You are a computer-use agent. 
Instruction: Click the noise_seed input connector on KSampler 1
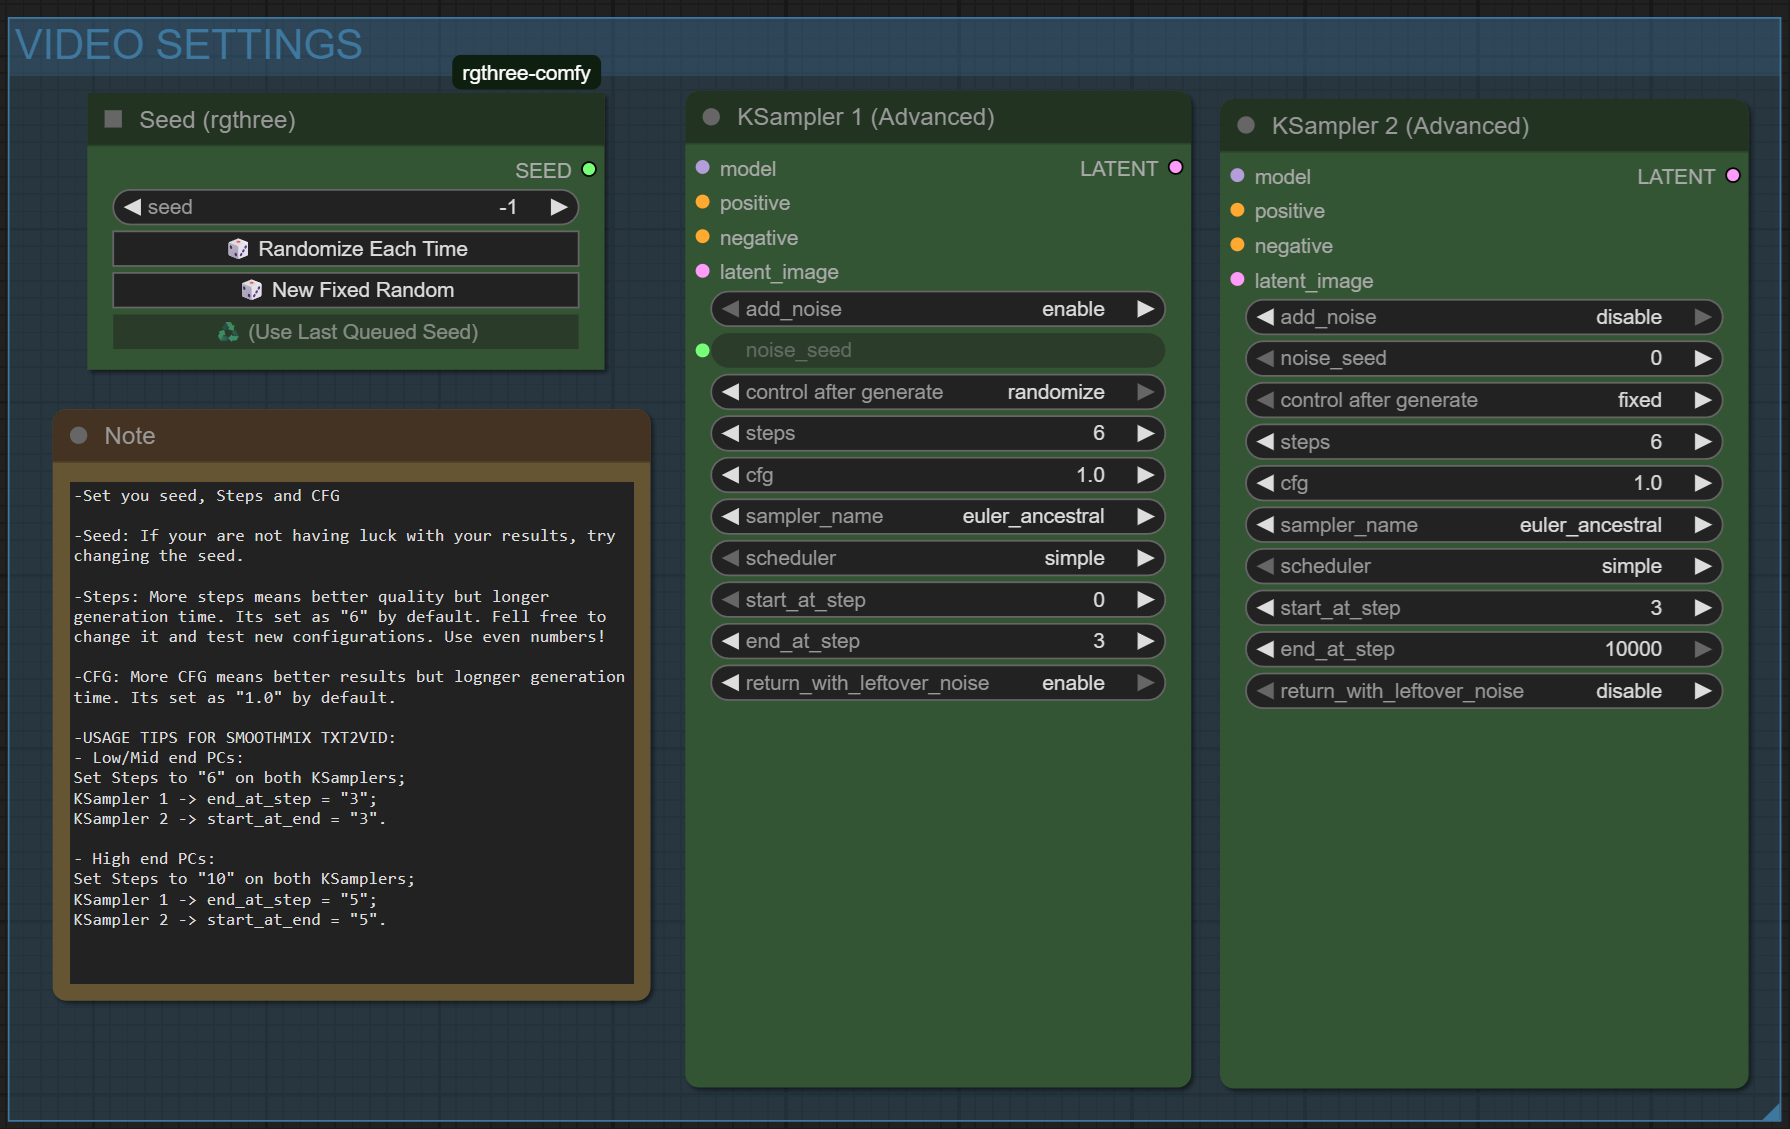703,350
